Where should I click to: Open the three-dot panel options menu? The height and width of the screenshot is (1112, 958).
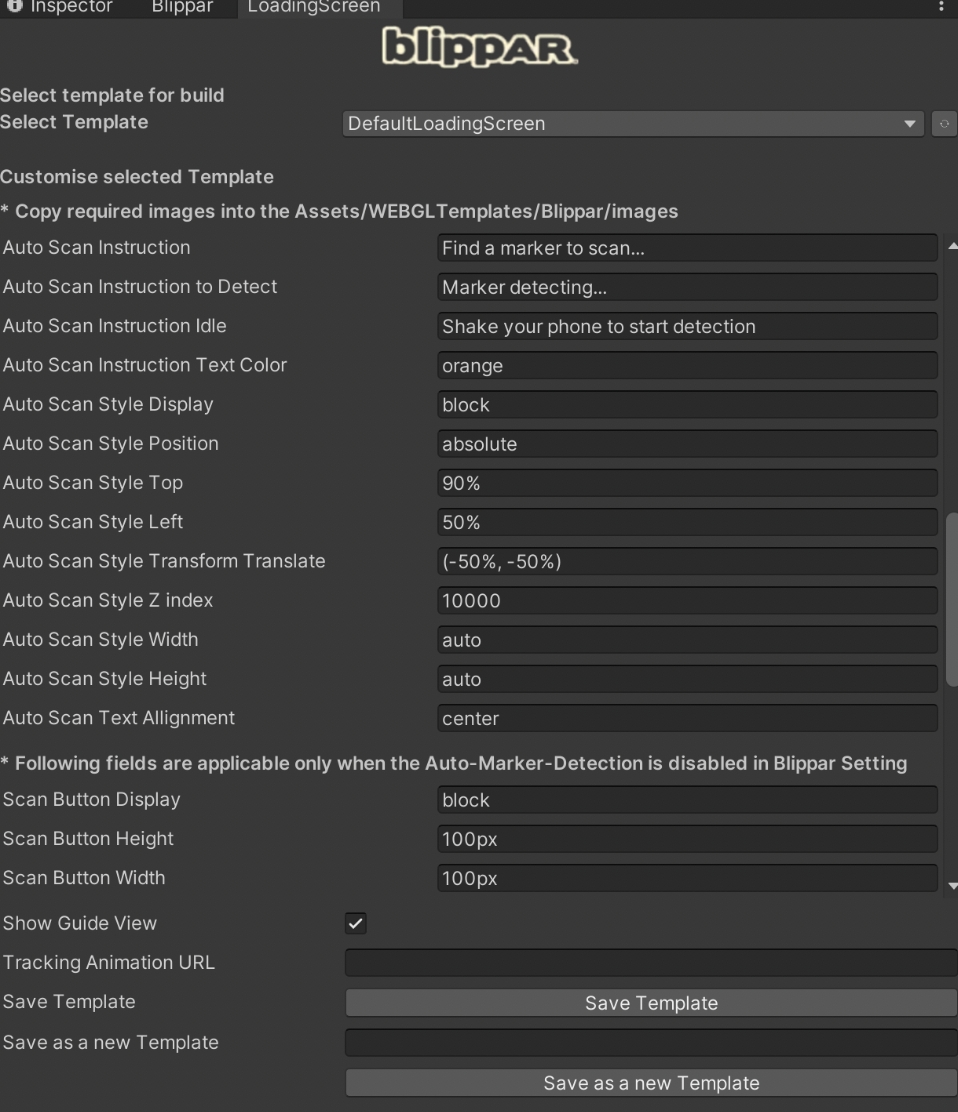coord(941,7)
